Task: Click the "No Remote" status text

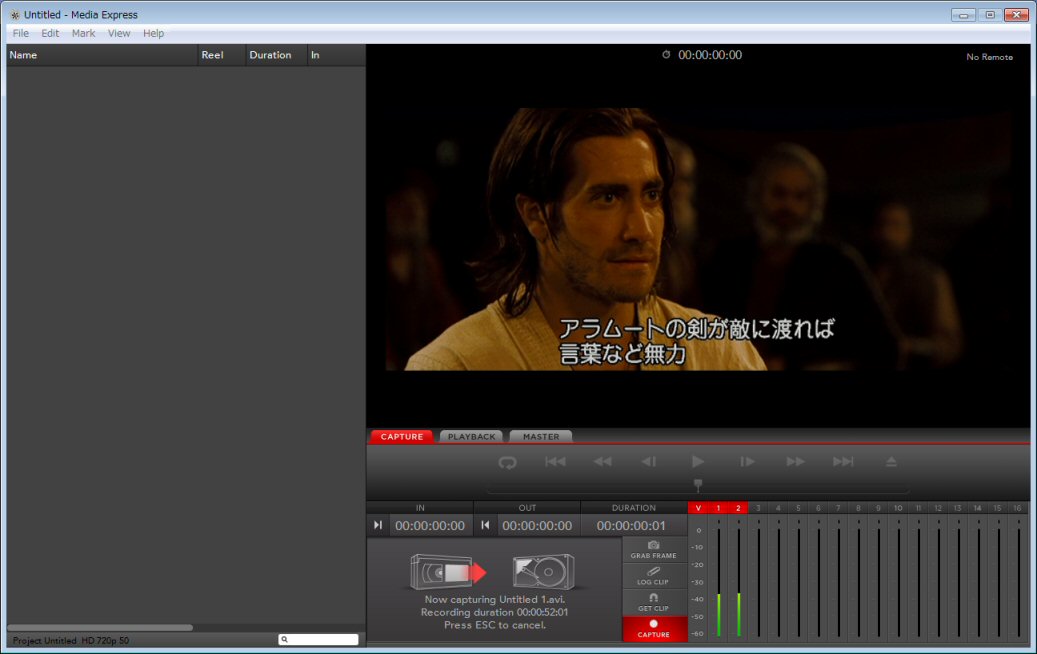Action: pos(989,57)
